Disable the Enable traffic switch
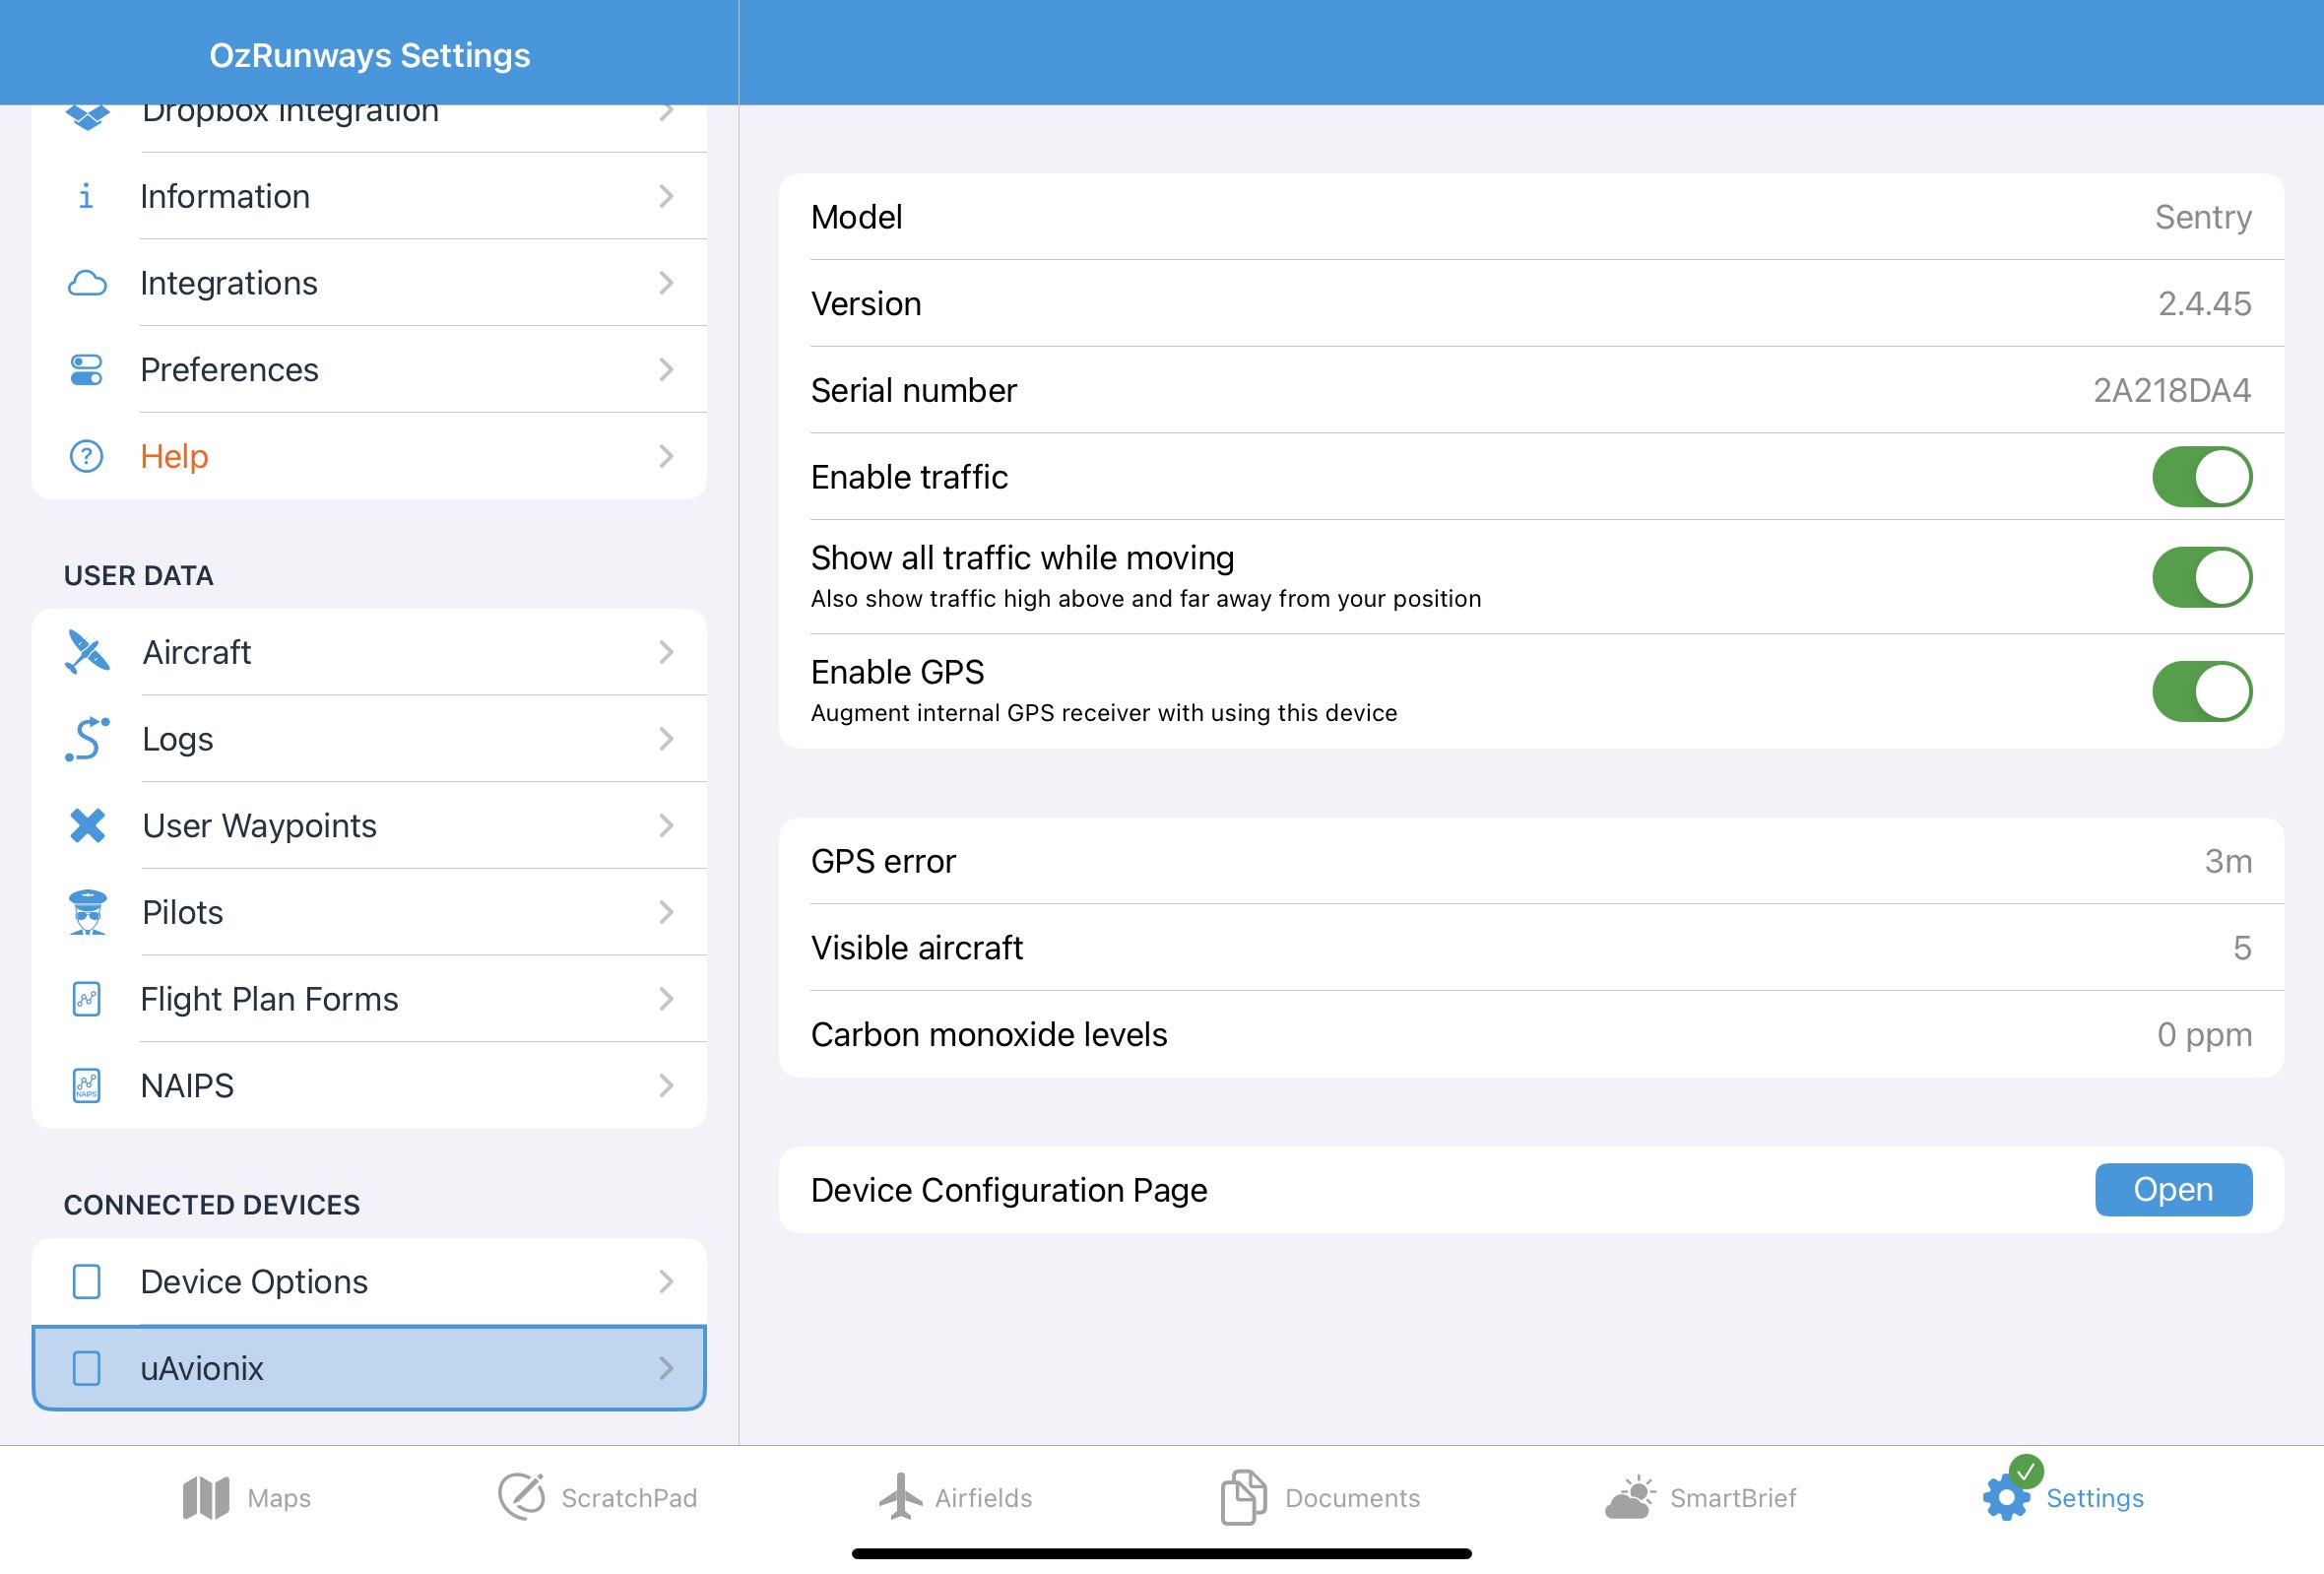Screen dimensions: 2324x1574 point(2201,477)
